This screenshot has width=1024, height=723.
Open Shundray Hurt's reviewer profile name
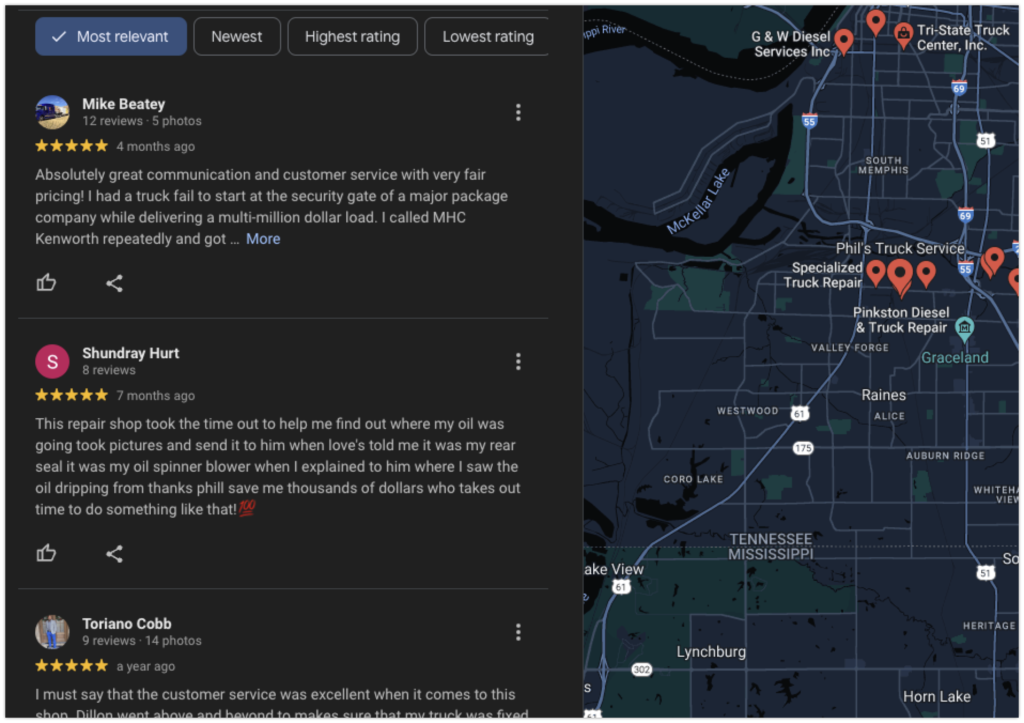click(x=131, y=353)
